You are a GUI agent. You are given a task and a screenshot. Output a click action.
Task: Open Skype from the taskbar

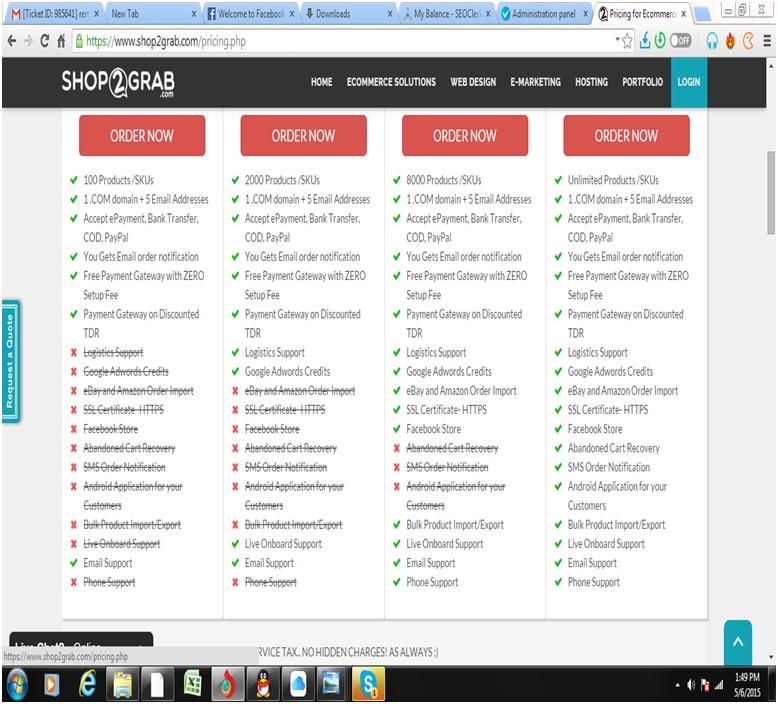point(368,684)
